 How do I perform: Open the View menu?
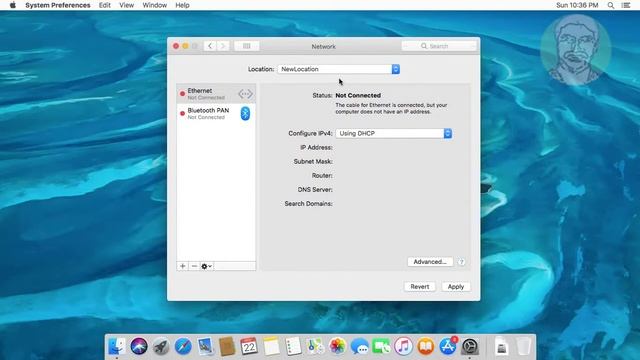tap(127, 5)
